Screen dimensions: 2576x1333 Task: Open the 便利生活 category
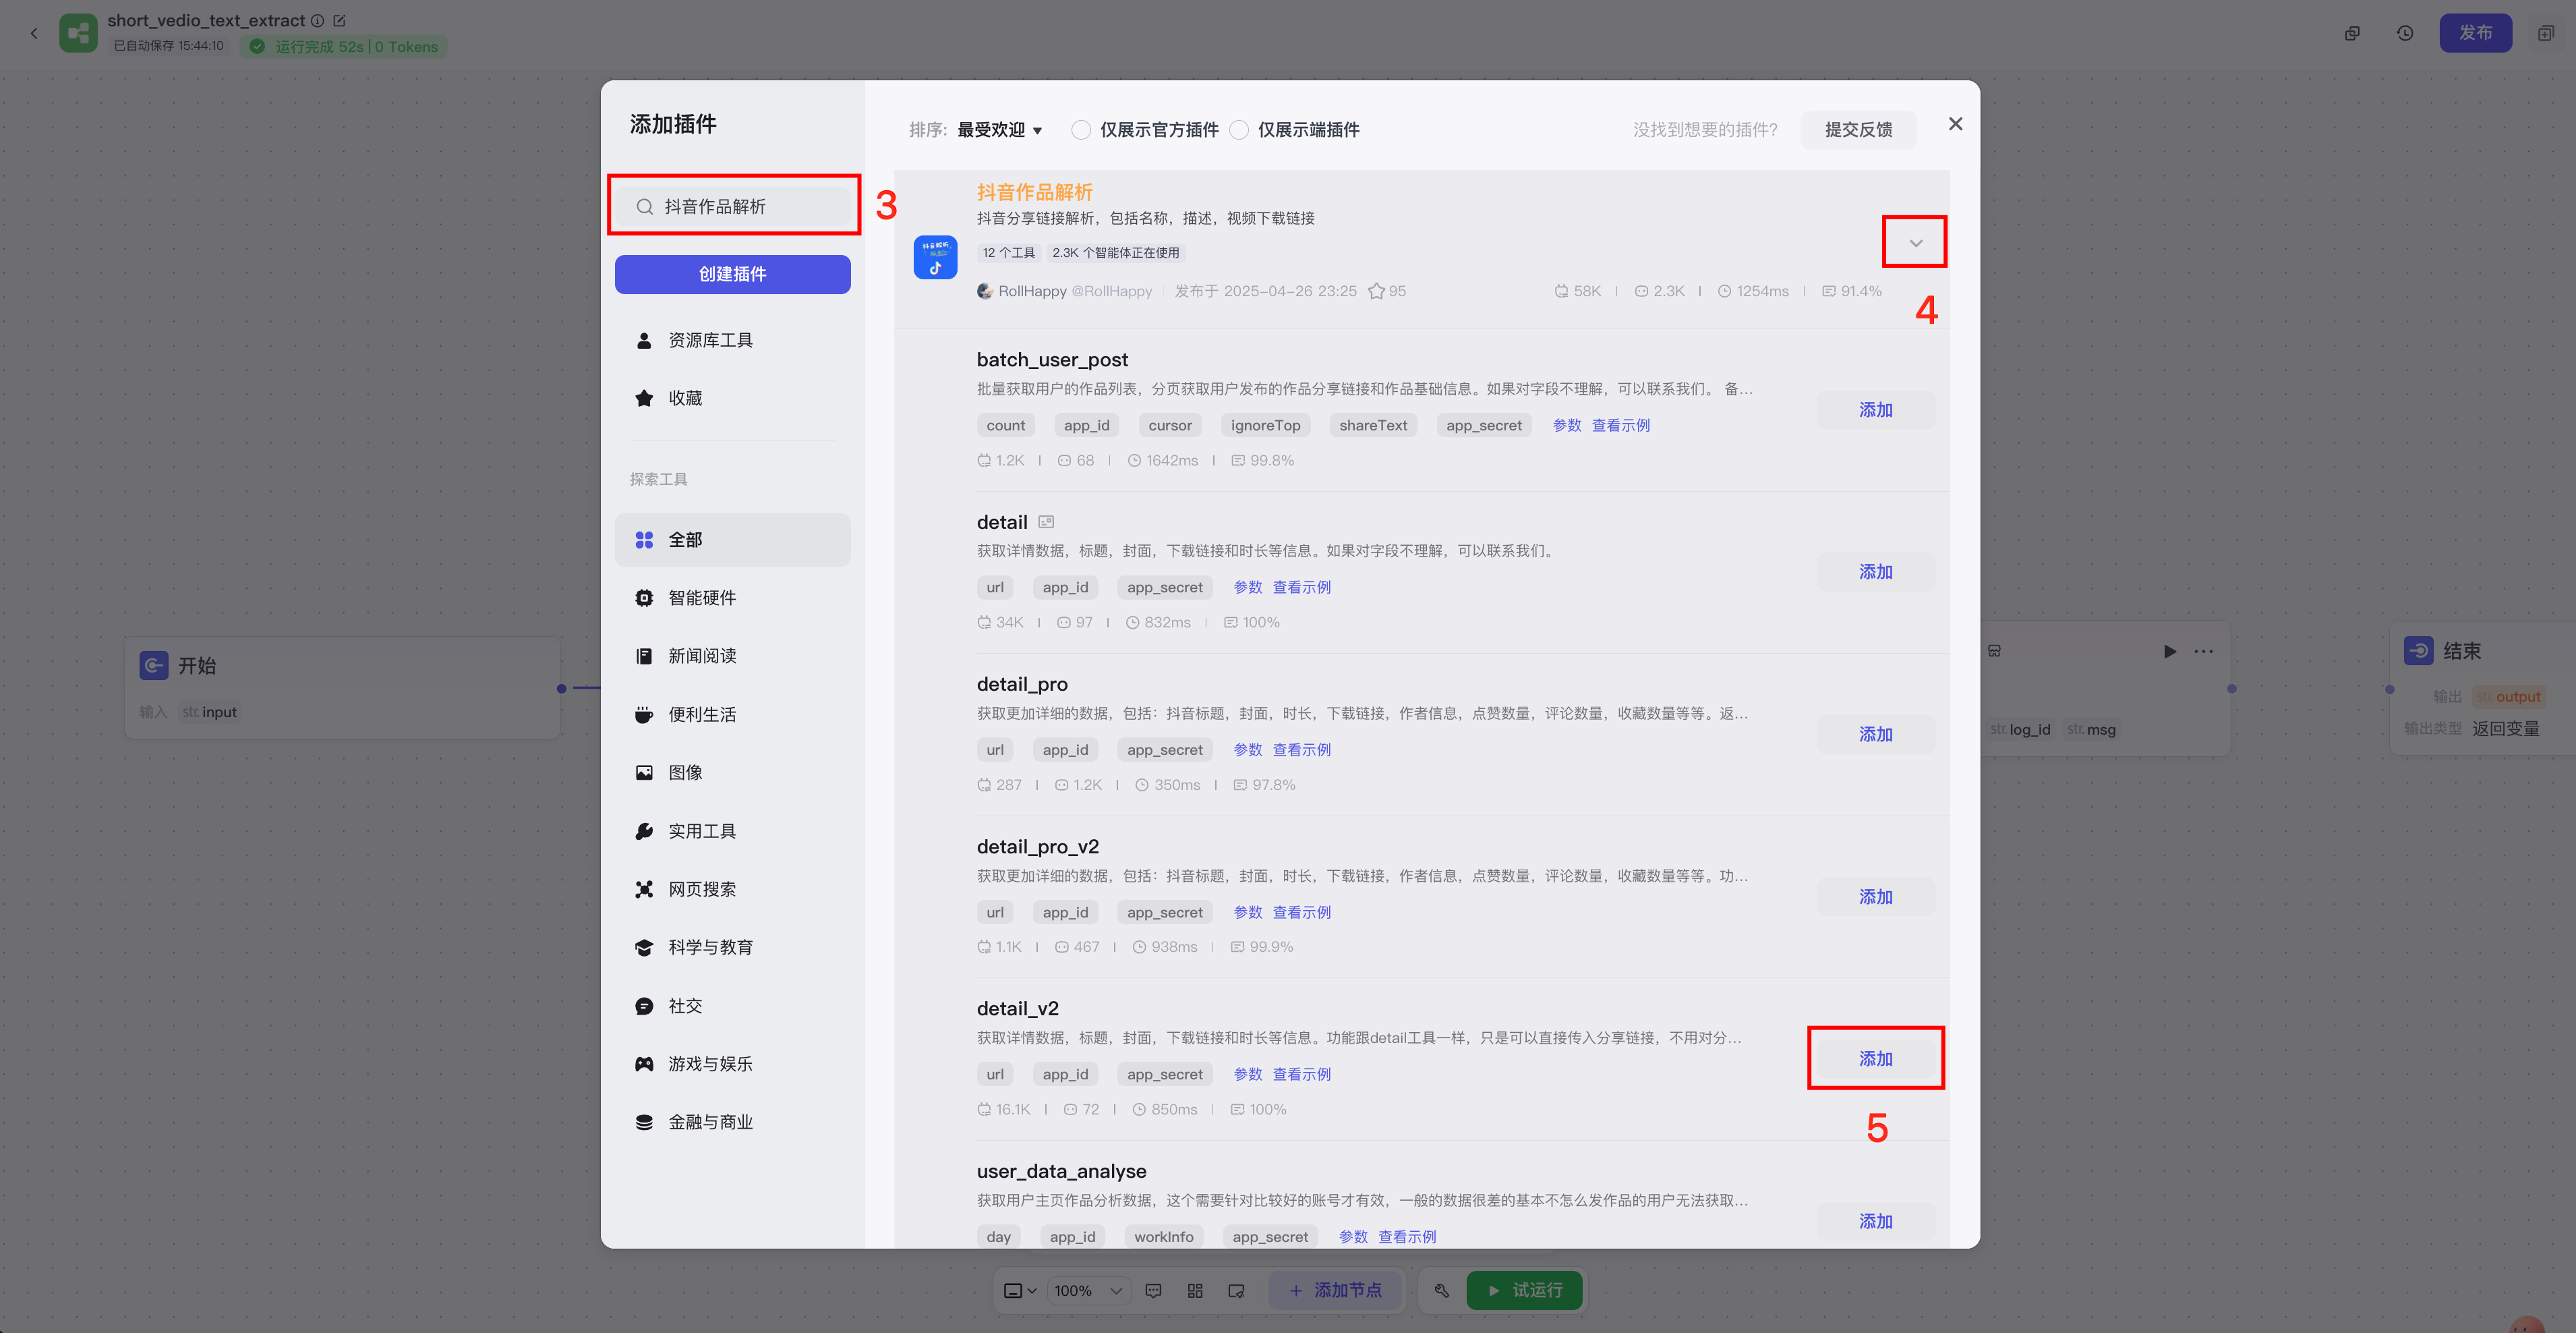(732, 714)
